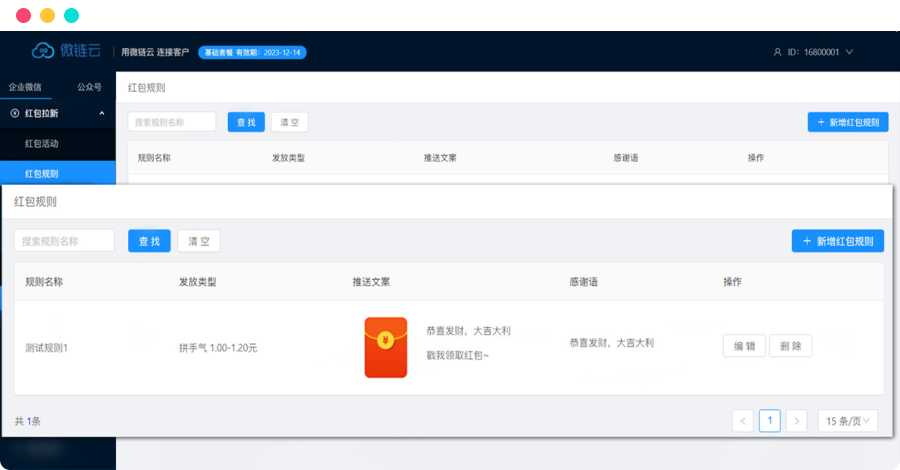This screenshot has width=900, height=470.
Task: Click the 微链云 cloud logo icon
Action: pos(43,51)
